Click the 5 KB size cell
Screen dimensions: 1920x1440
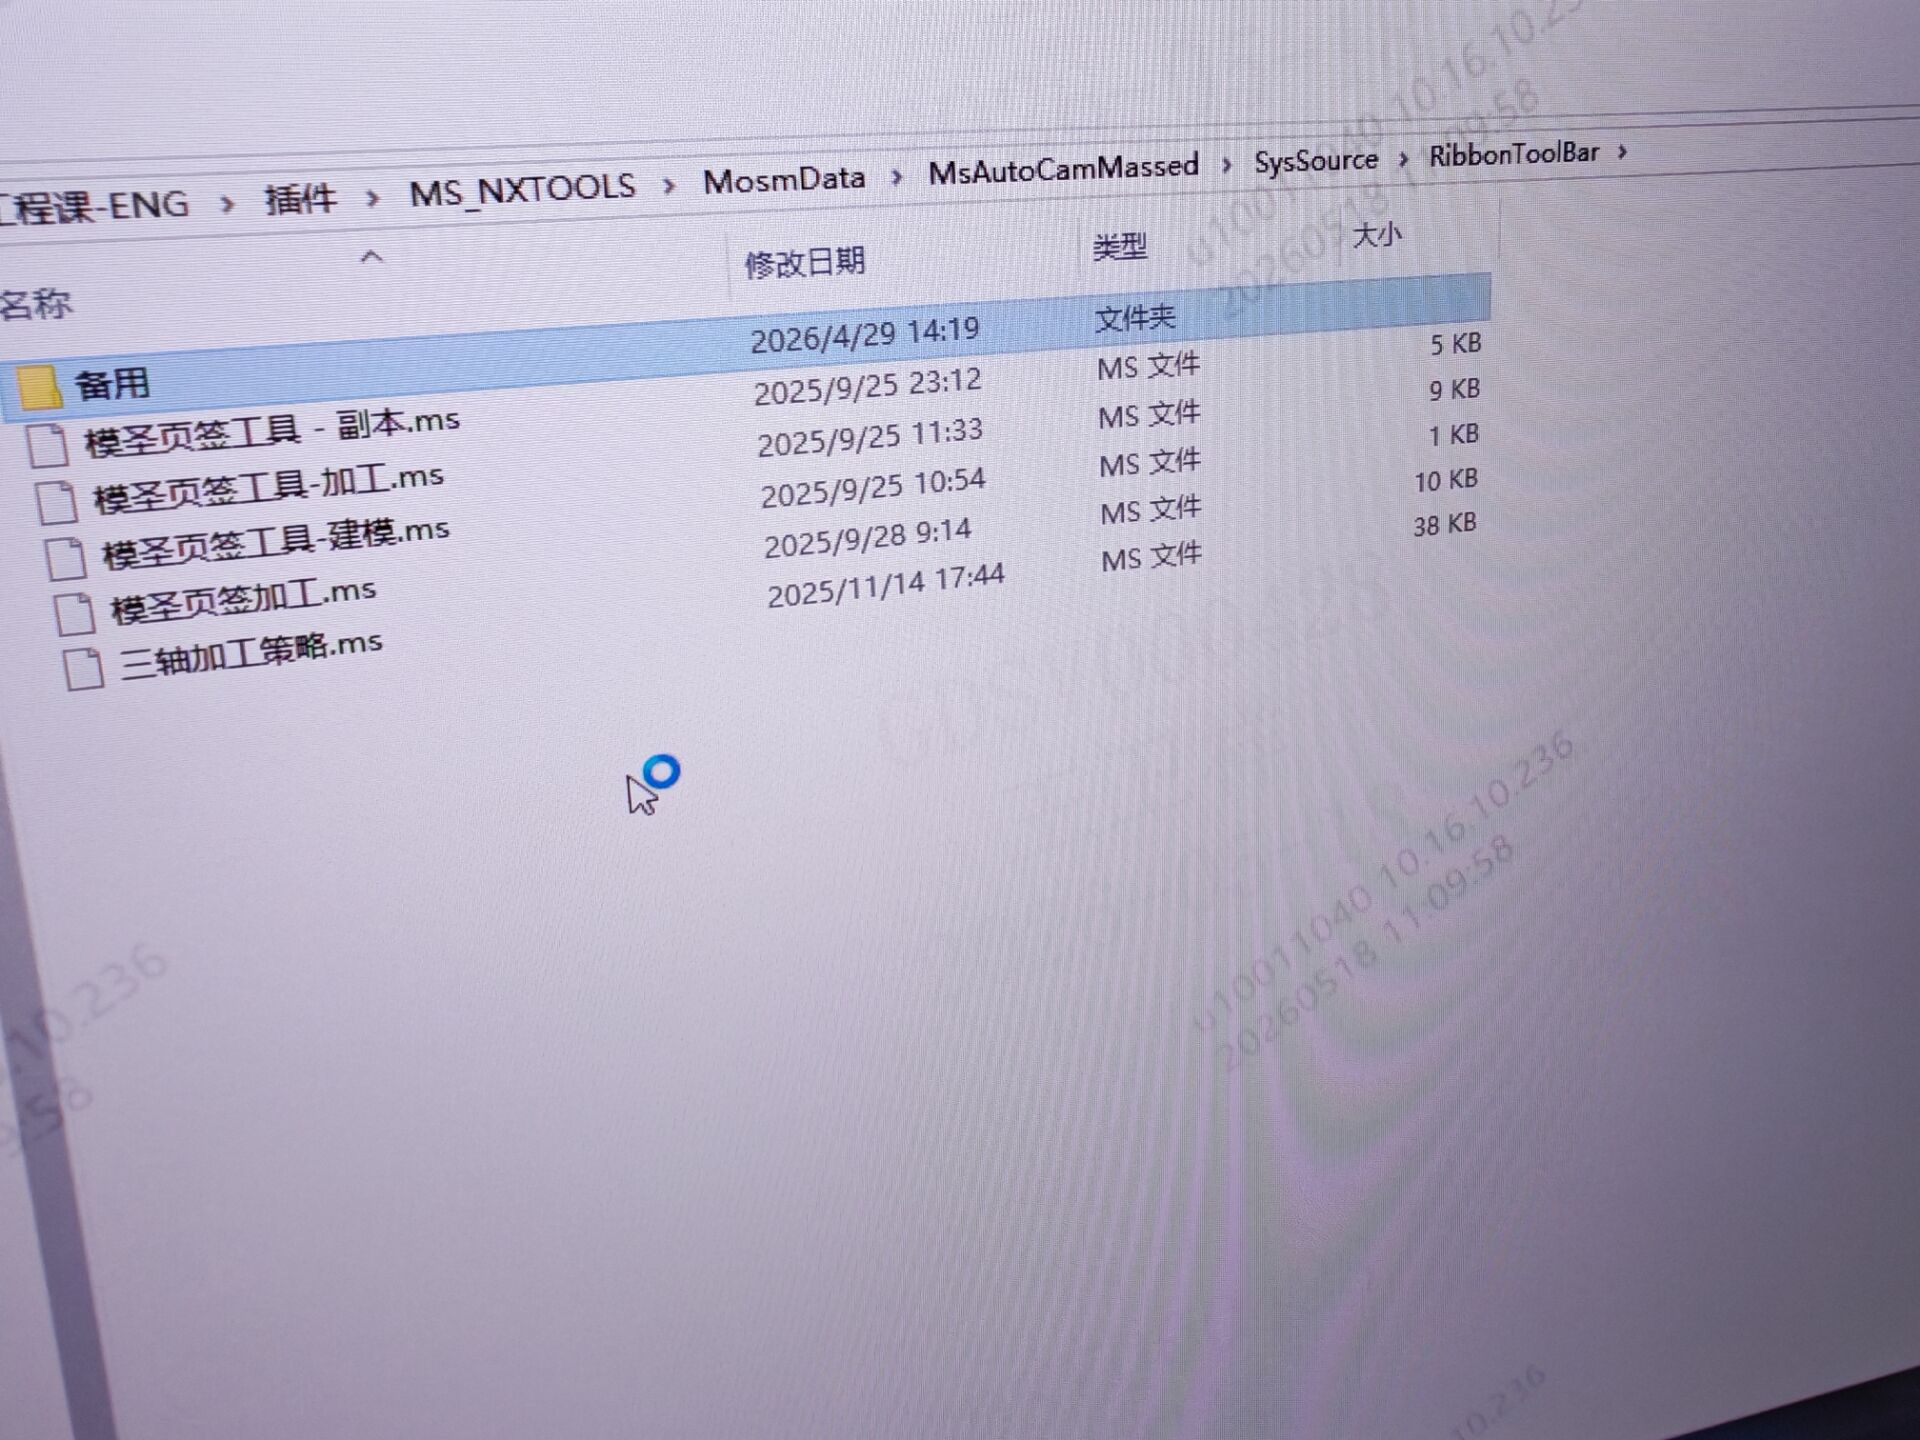click(x=1455, y=344)
